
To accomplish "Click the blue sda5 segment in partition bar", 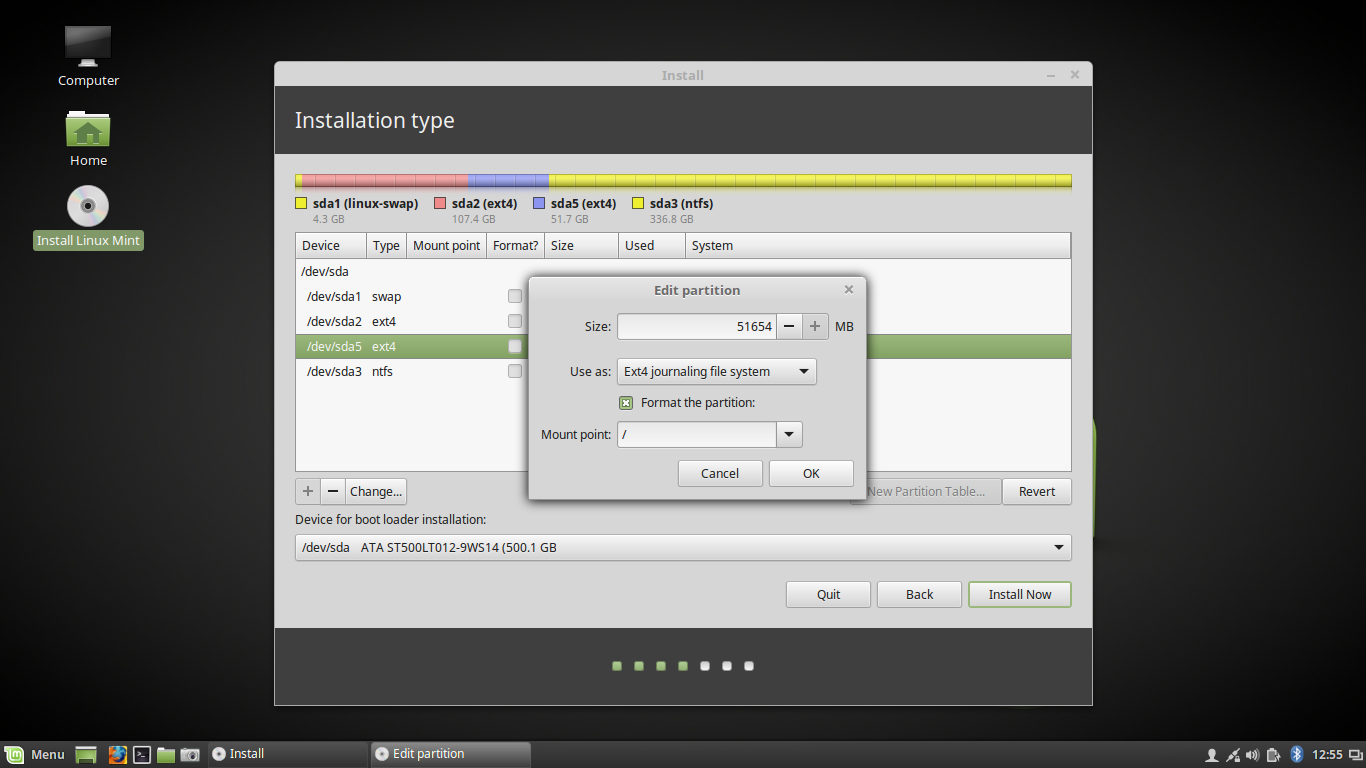I will pyautogui.click(x=508, y=181).
